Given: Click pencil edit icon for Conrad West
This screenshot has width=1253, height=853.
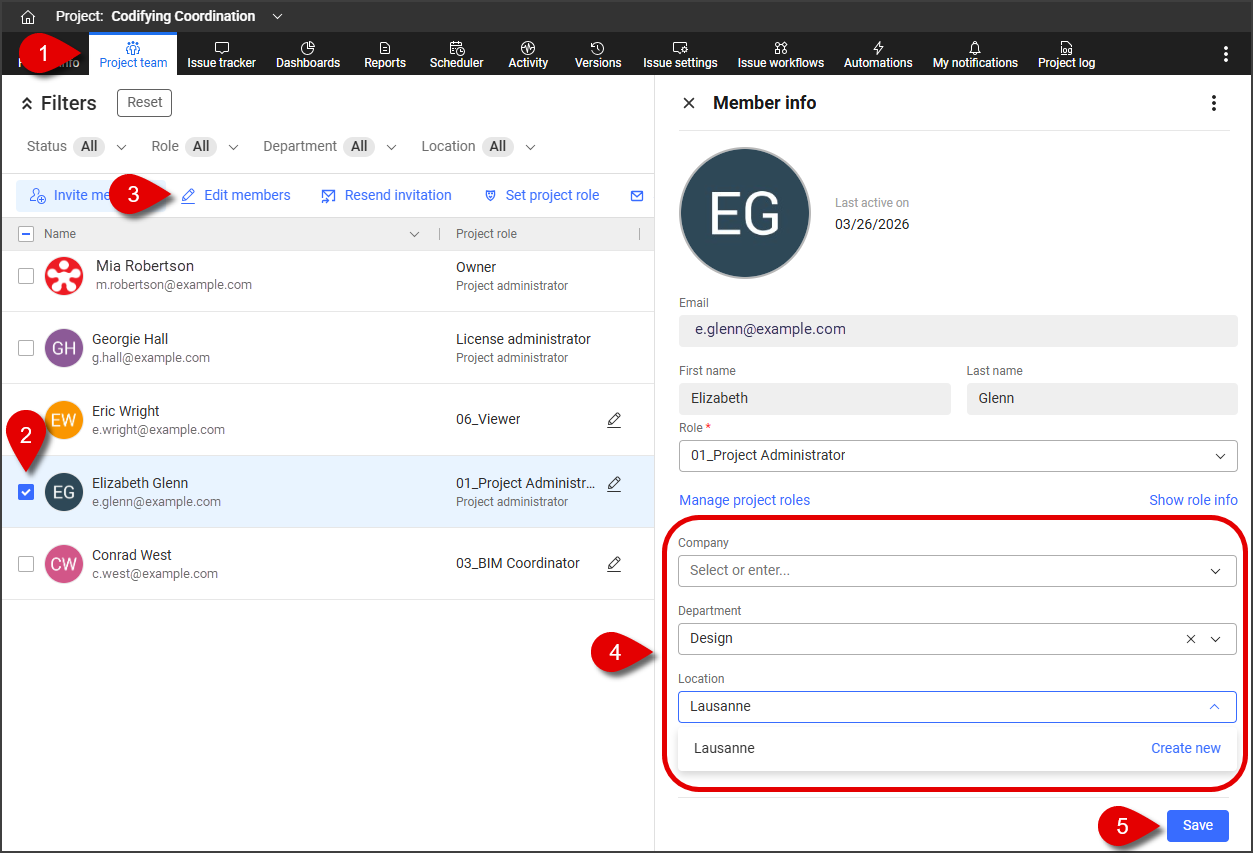Looking at the screenshot, I should pos(614,564).
